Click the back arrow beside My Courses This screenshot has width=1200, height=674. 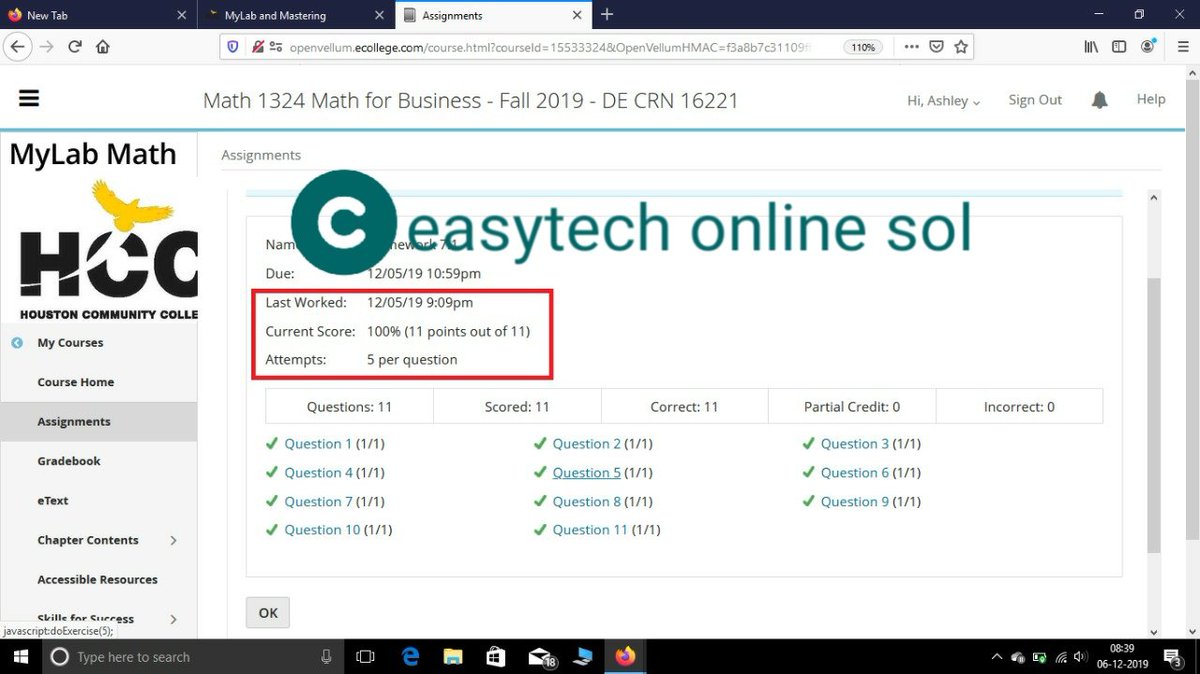pos(17,343)
